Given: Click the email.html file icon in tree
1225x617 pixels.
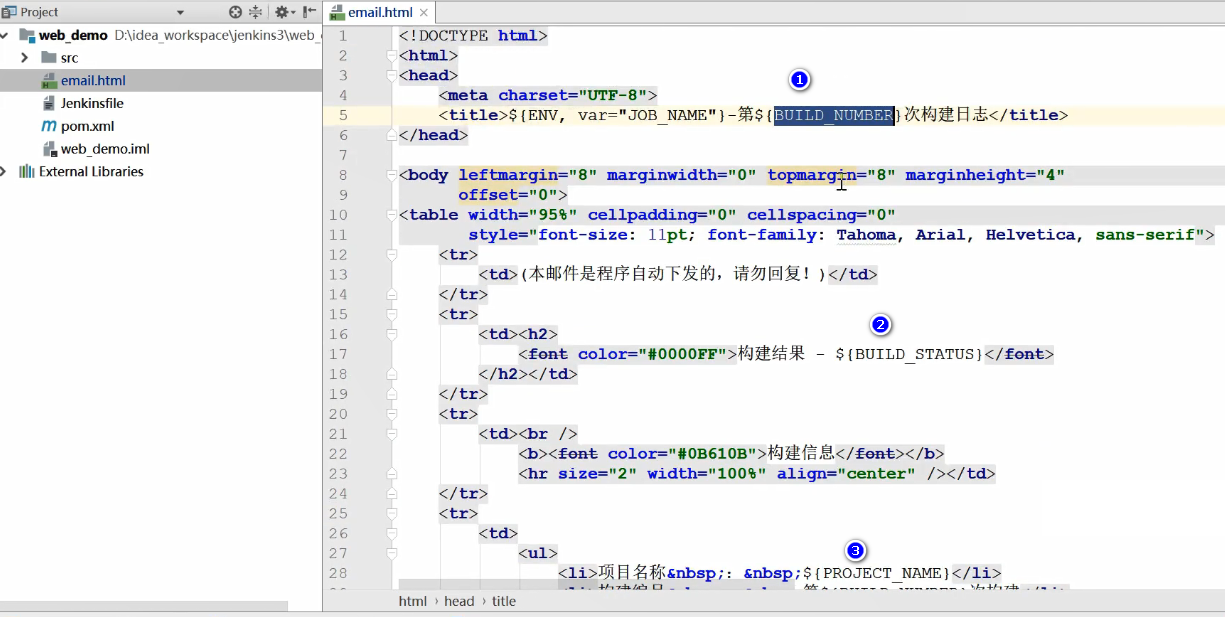Looking at the screenshot, I should click(x=49, y=81).
